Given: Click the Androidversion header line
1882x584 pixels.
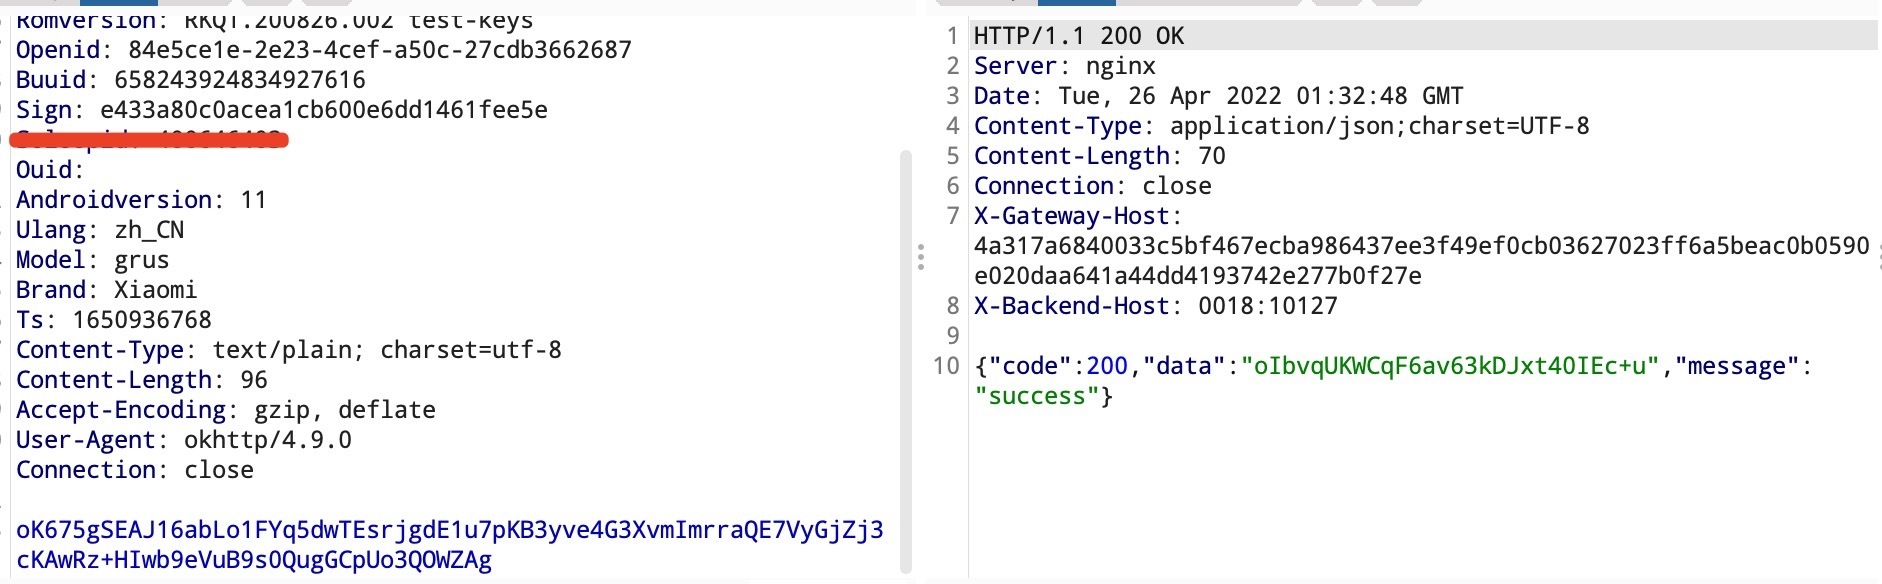Looking at the screenshot, I should pos(140,200).
